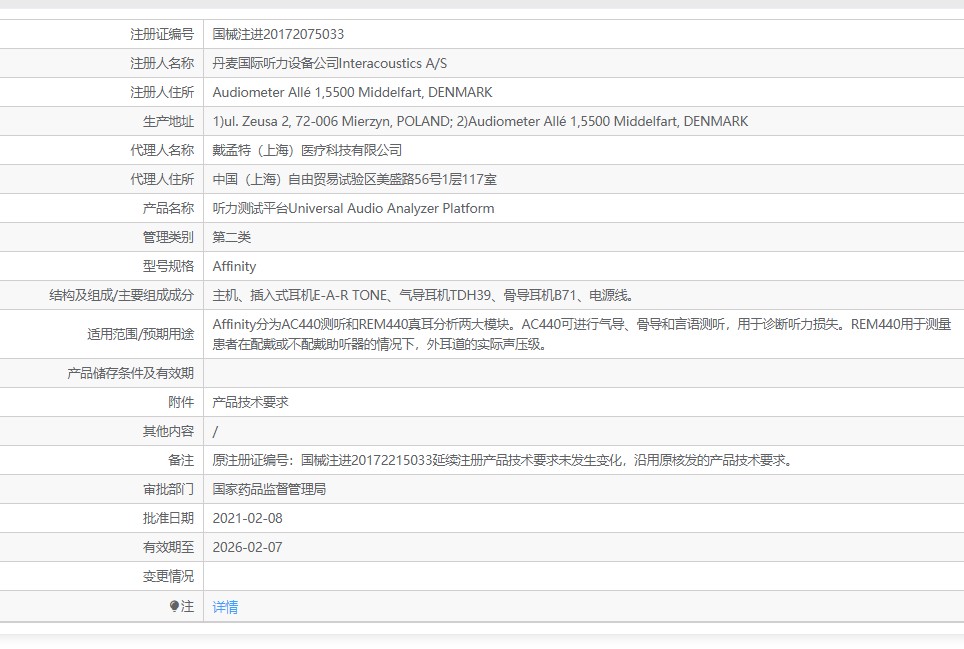
Task: Click the 生产地址 label
Action: point(168,121)
